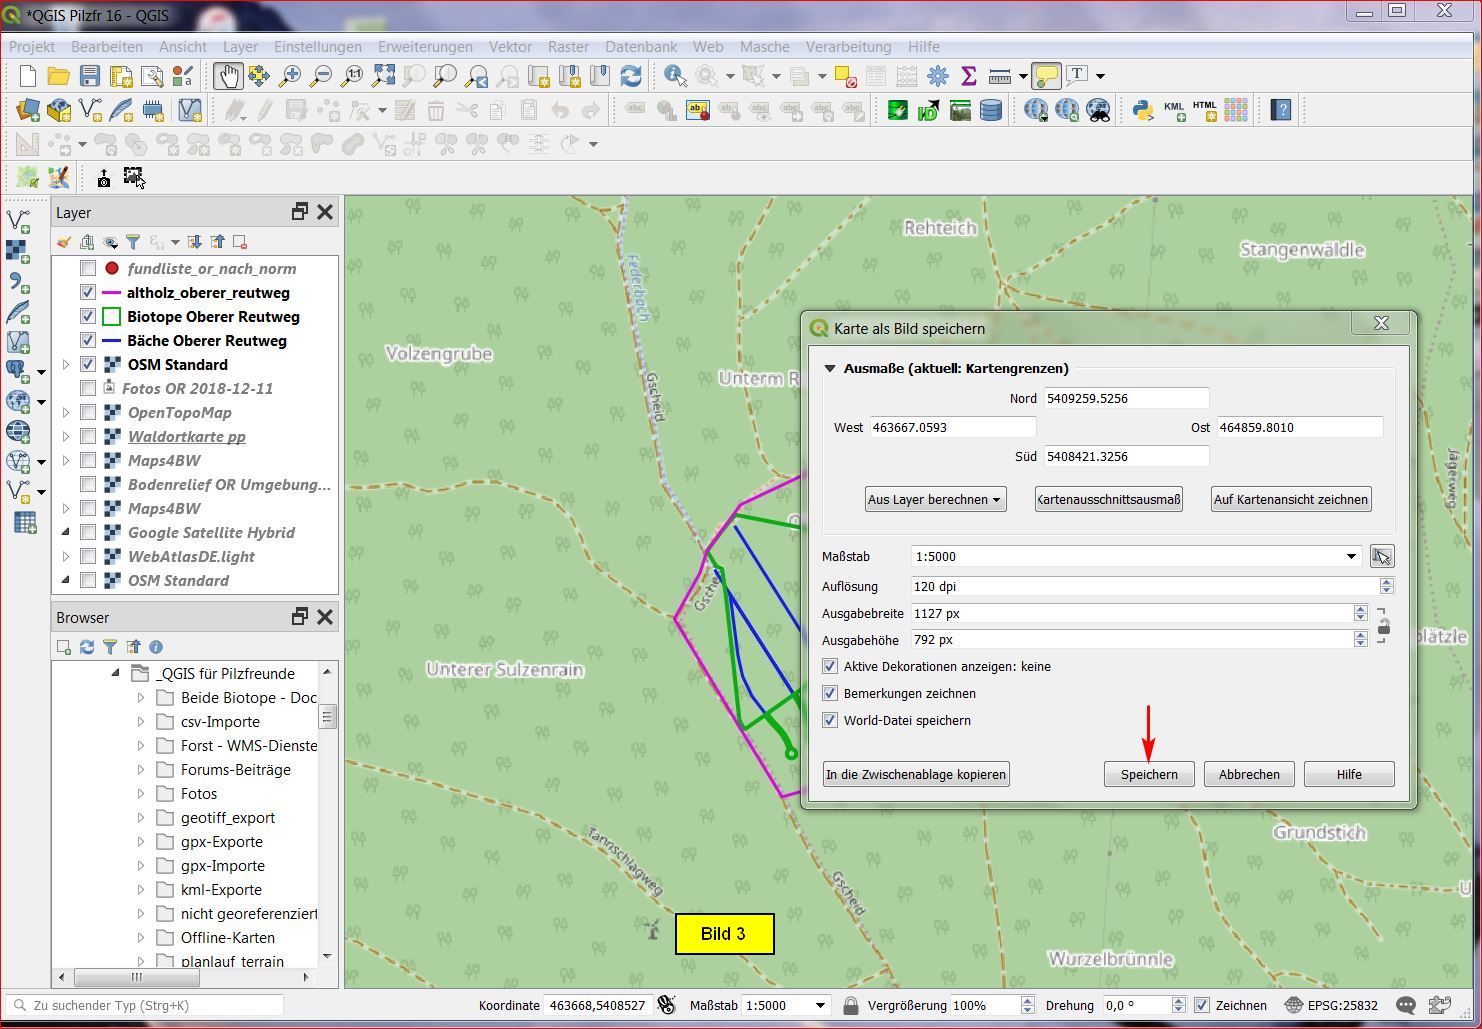Open the Maßstab dropdown in the dialog
The image size is (1482, 1029).
[x=1351, y=557]
